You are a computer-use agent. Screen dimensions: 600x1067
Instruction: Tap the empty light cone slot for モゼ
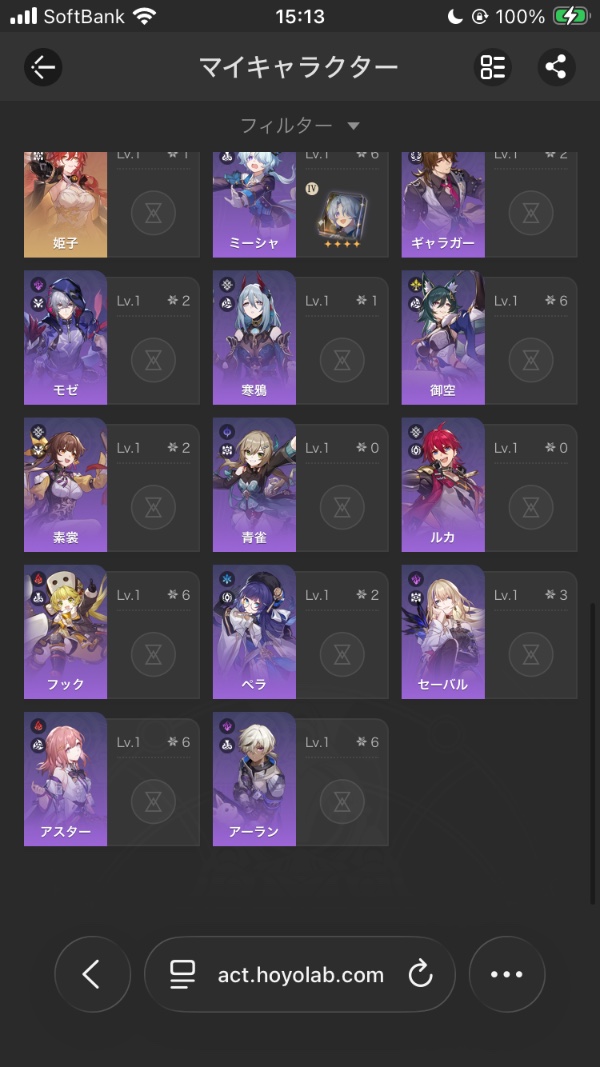(153, 360)
